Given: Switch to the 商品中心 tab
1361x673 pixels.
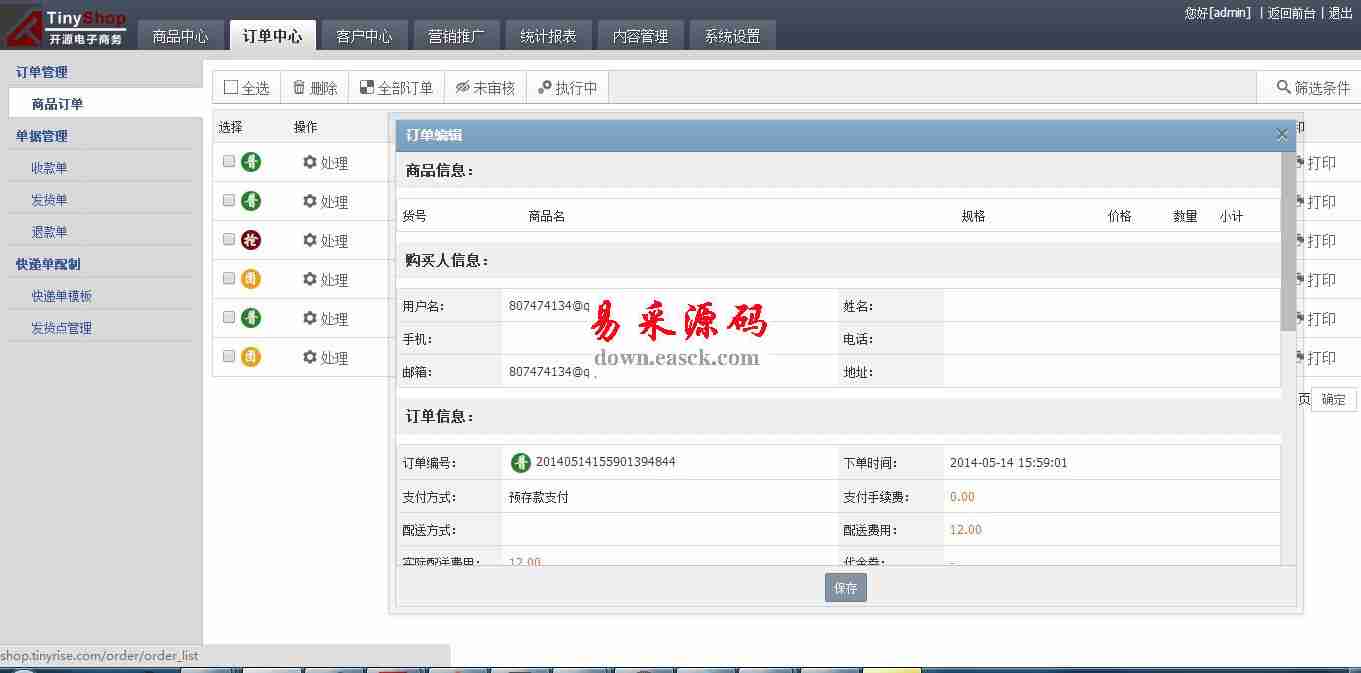Looking at the screenshot, I should point(180,36).
